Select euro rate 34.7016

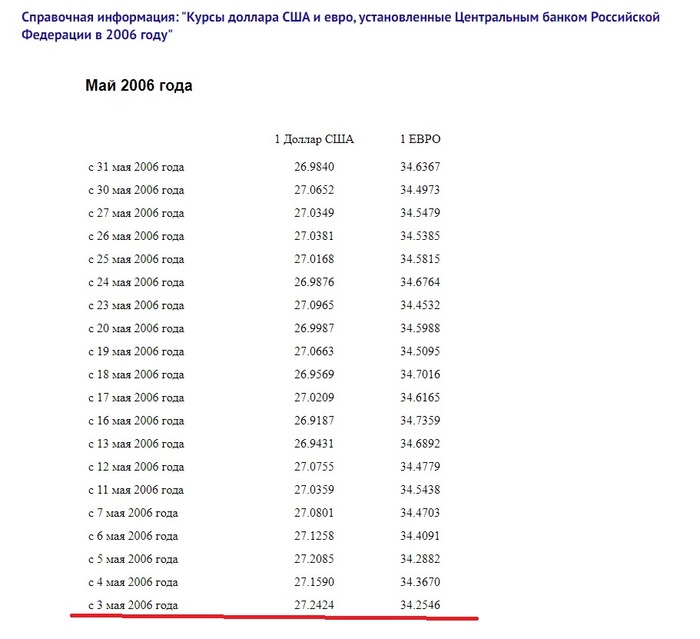tap(420, 375)
